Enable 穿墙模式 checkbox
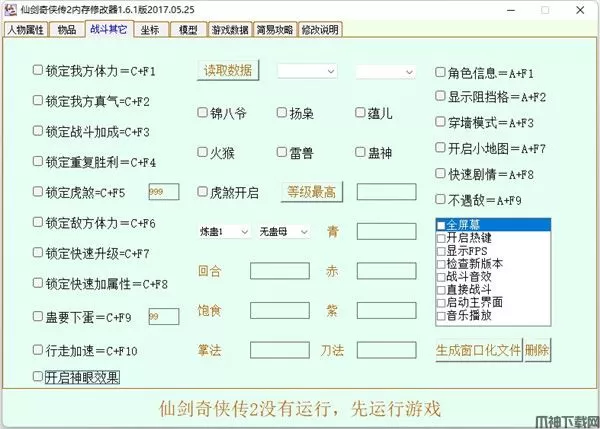Screen dimensions: 600x429 (440, 122)
